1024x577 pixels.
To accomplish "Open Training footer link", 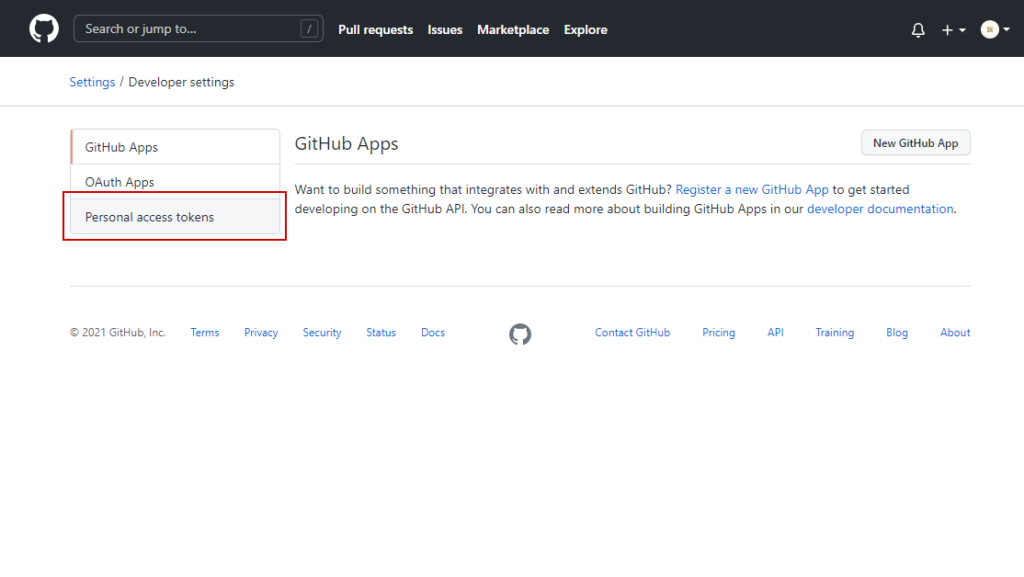I will tap(835, 332).
